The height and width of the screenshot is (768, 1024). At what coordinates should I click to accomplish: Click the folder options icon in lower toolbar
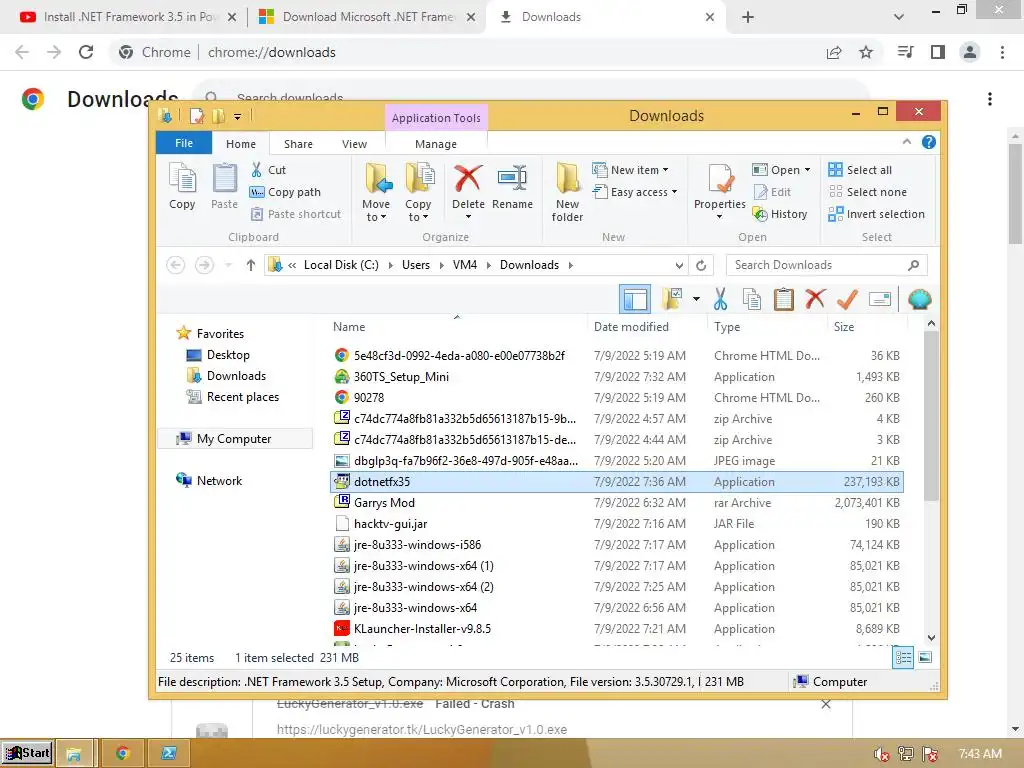672,300
